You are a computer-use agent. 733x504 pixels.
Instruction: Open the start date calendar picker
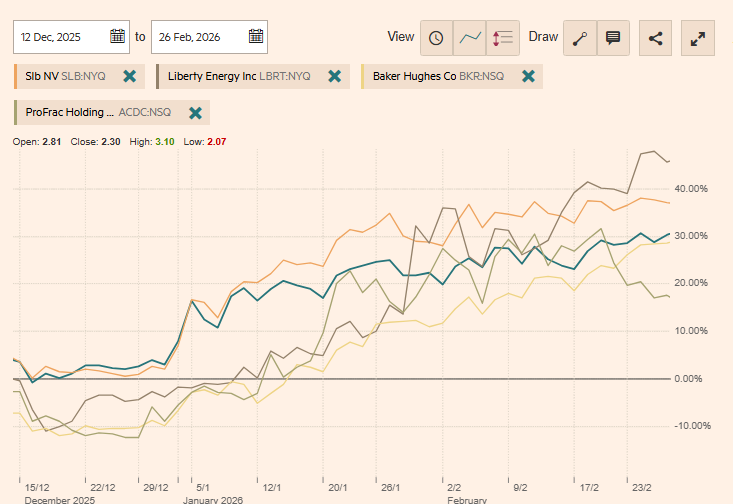tap(118, 37)
